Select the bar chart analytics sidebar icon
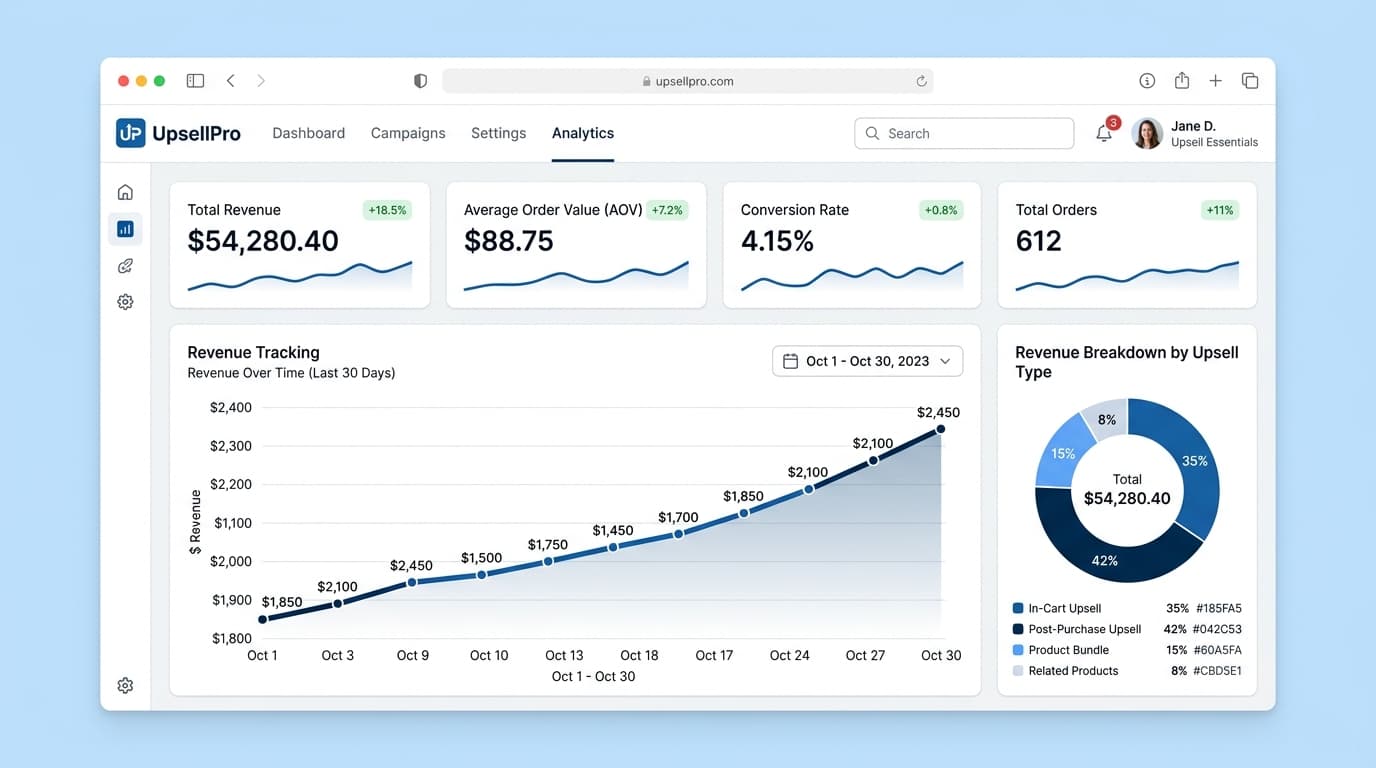Screen dimensions: 1376x768 click(x=125, y=229)
